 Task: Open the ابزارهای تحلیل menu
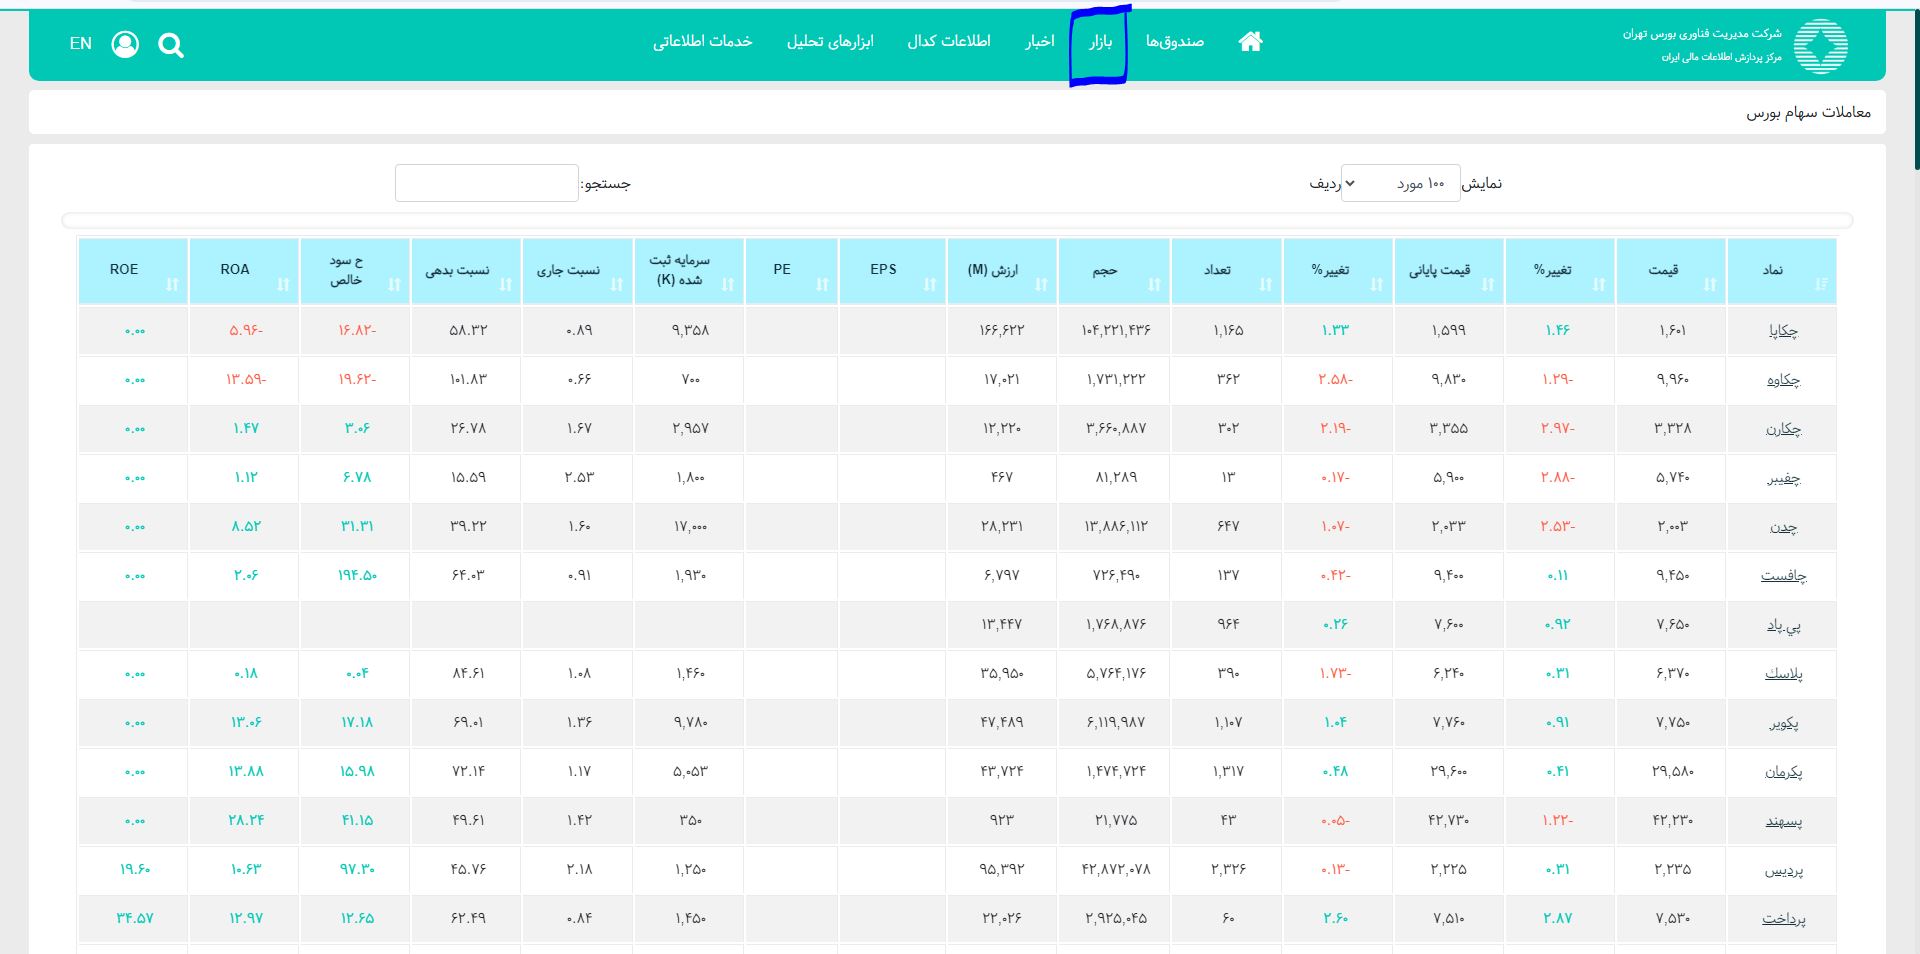point(830,42)
